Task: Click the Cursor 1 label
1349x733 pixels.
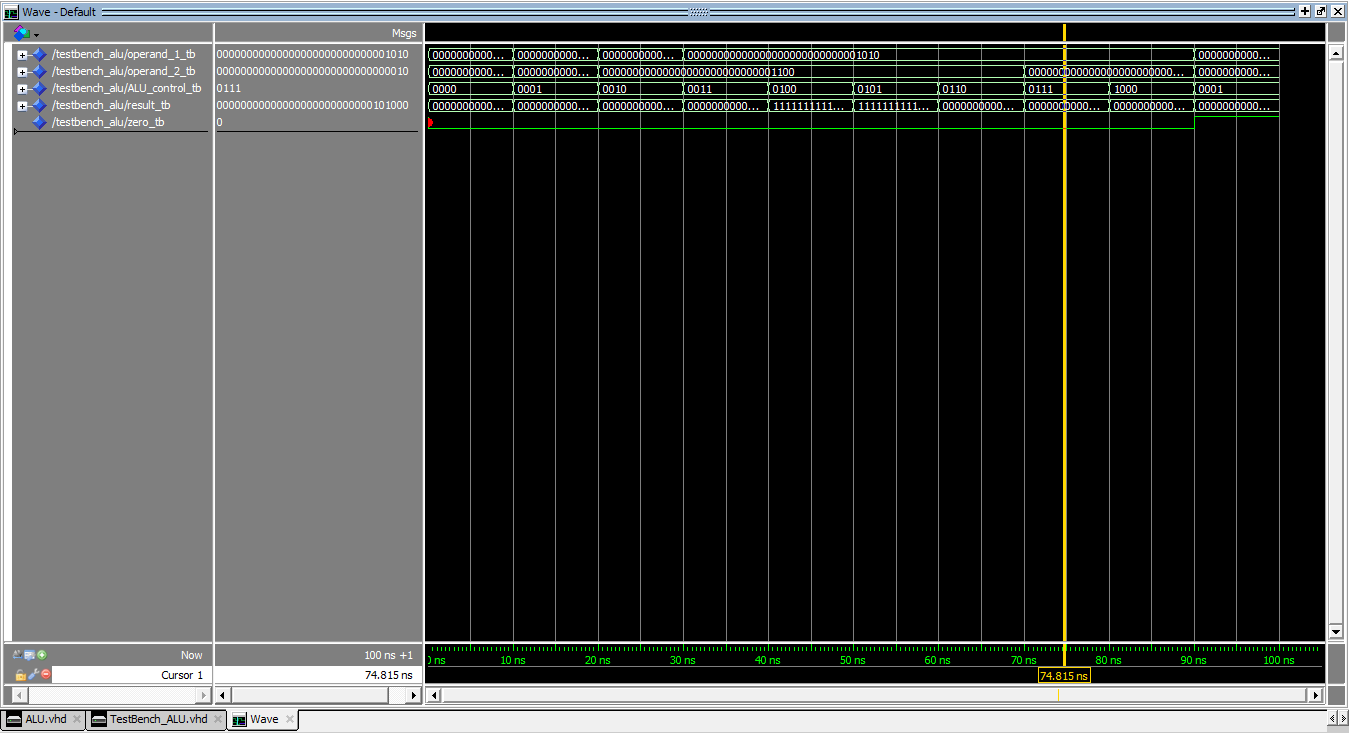Action: [181, 674]
